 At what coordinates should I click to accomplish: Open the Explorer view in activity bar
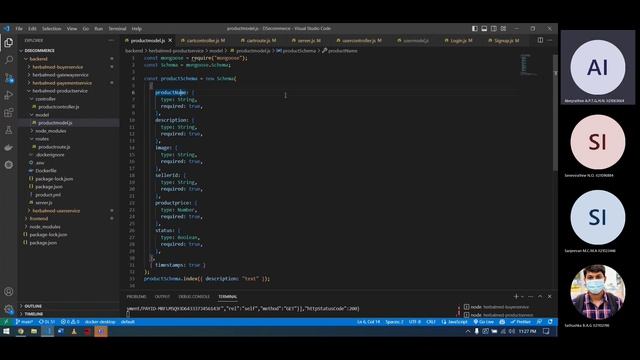[9, 43]
